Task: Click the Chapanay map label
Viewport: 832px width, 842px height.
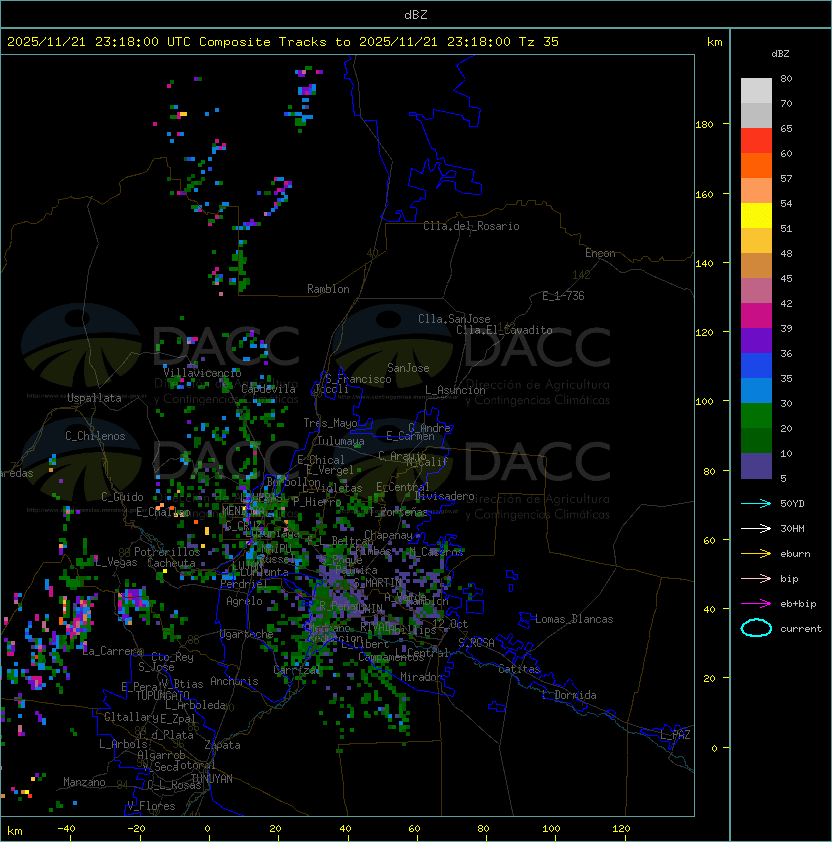Action: (x=388, y=535)
